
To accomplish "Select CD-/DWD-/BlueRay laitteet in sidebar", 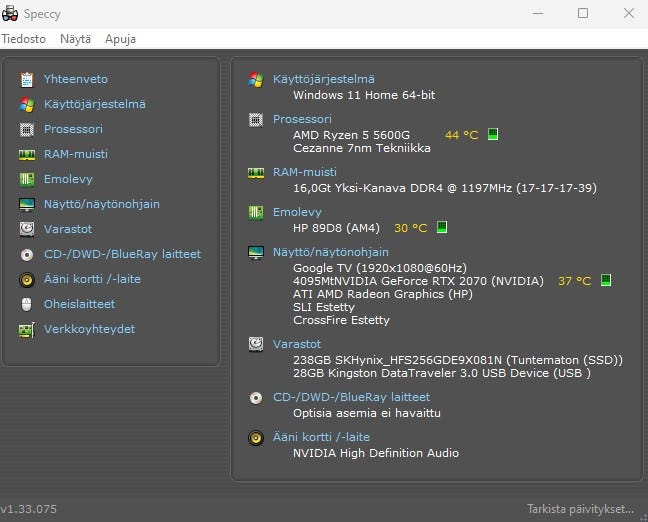I will pyautogui.click(x=122, y=254).
